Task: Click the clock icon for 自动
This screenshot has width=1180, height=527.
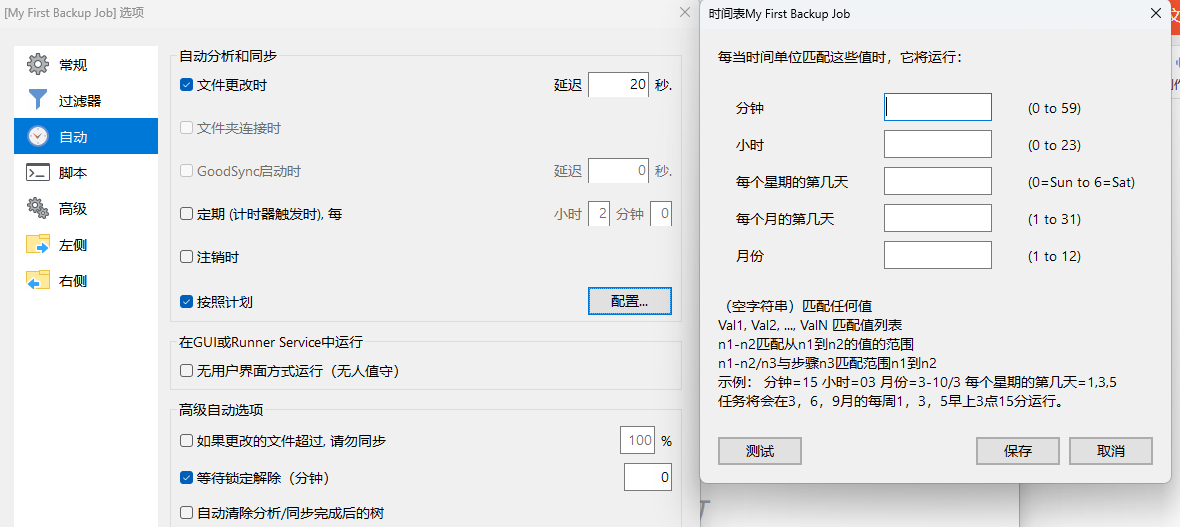Action: 38,136
